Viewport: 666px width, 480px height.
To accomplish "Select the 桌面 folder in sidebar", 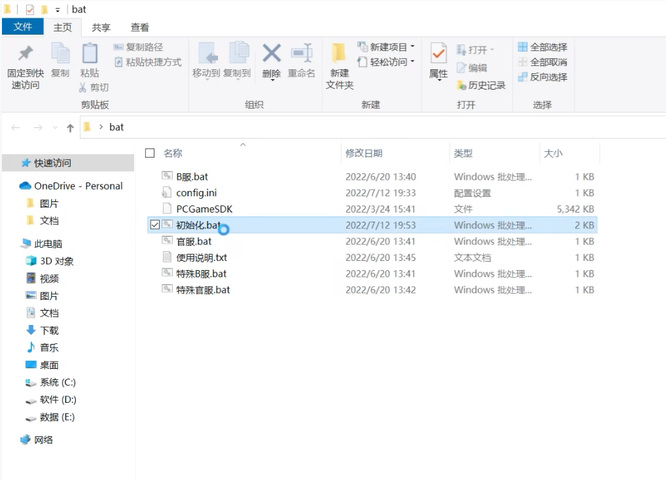I will pos(42,365).
